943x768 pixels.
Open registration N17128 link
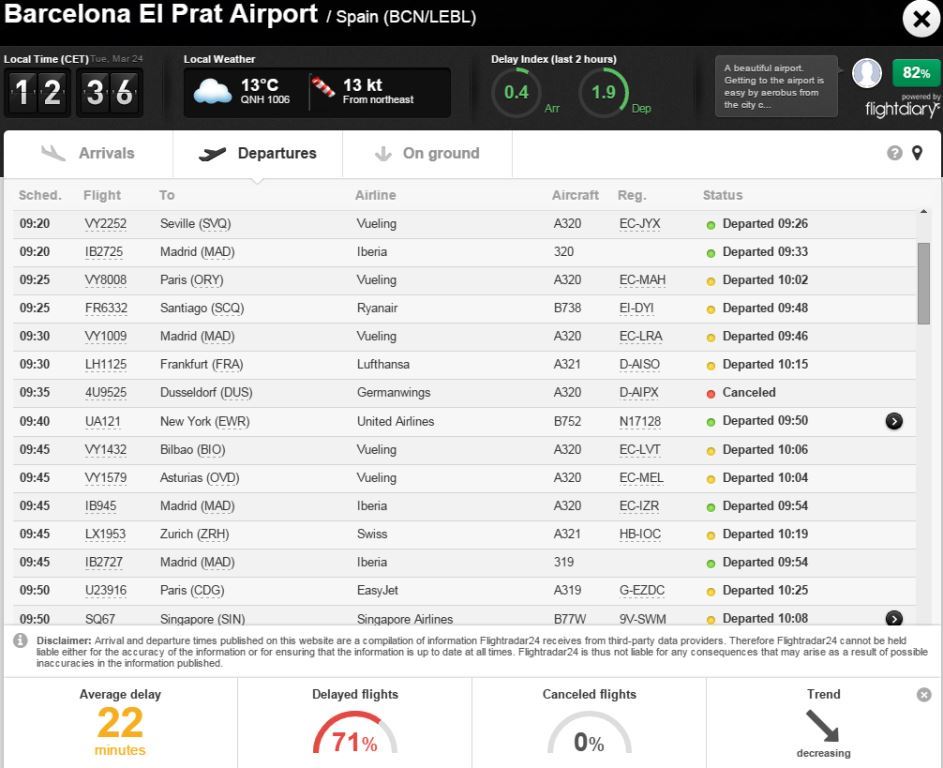pyautogui.click(x=640, y=422)
